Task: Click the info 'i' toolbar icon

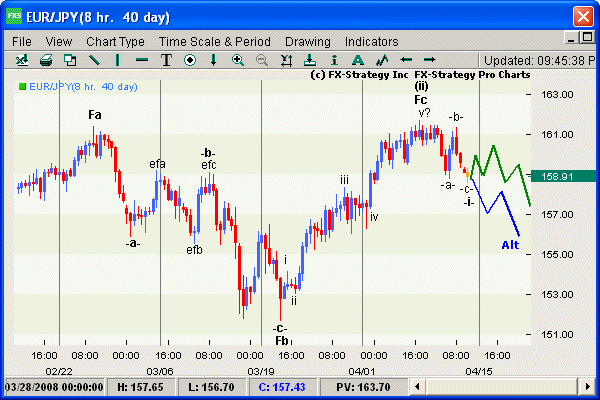Action: click(334, 60)
